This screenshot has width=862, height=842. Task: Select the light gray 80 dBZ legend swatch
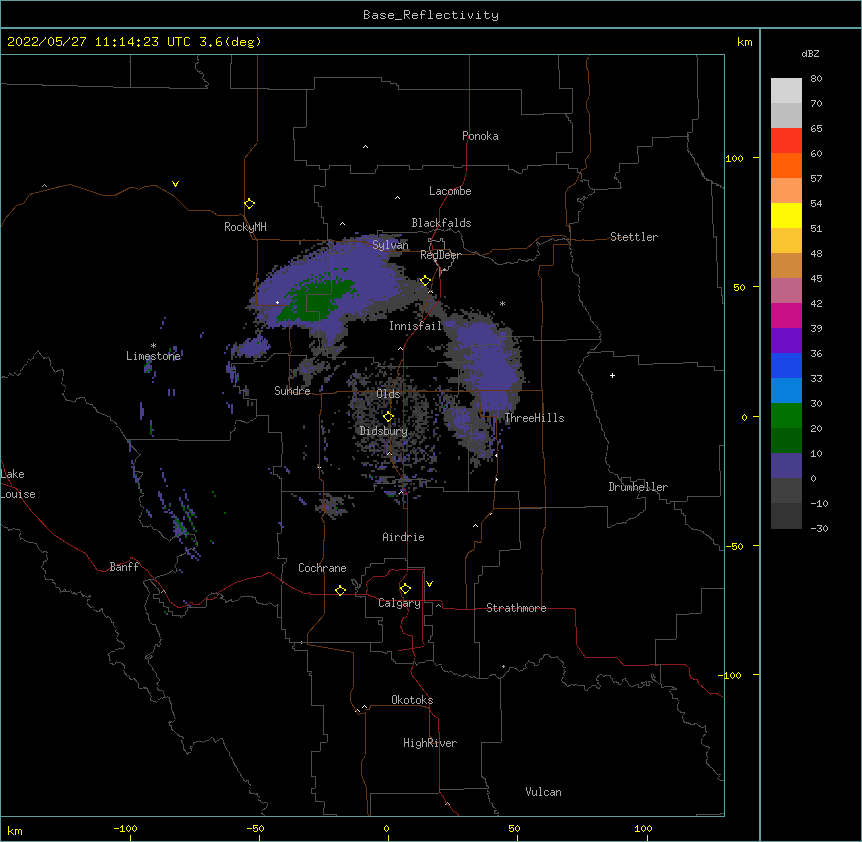click(786, 91)
